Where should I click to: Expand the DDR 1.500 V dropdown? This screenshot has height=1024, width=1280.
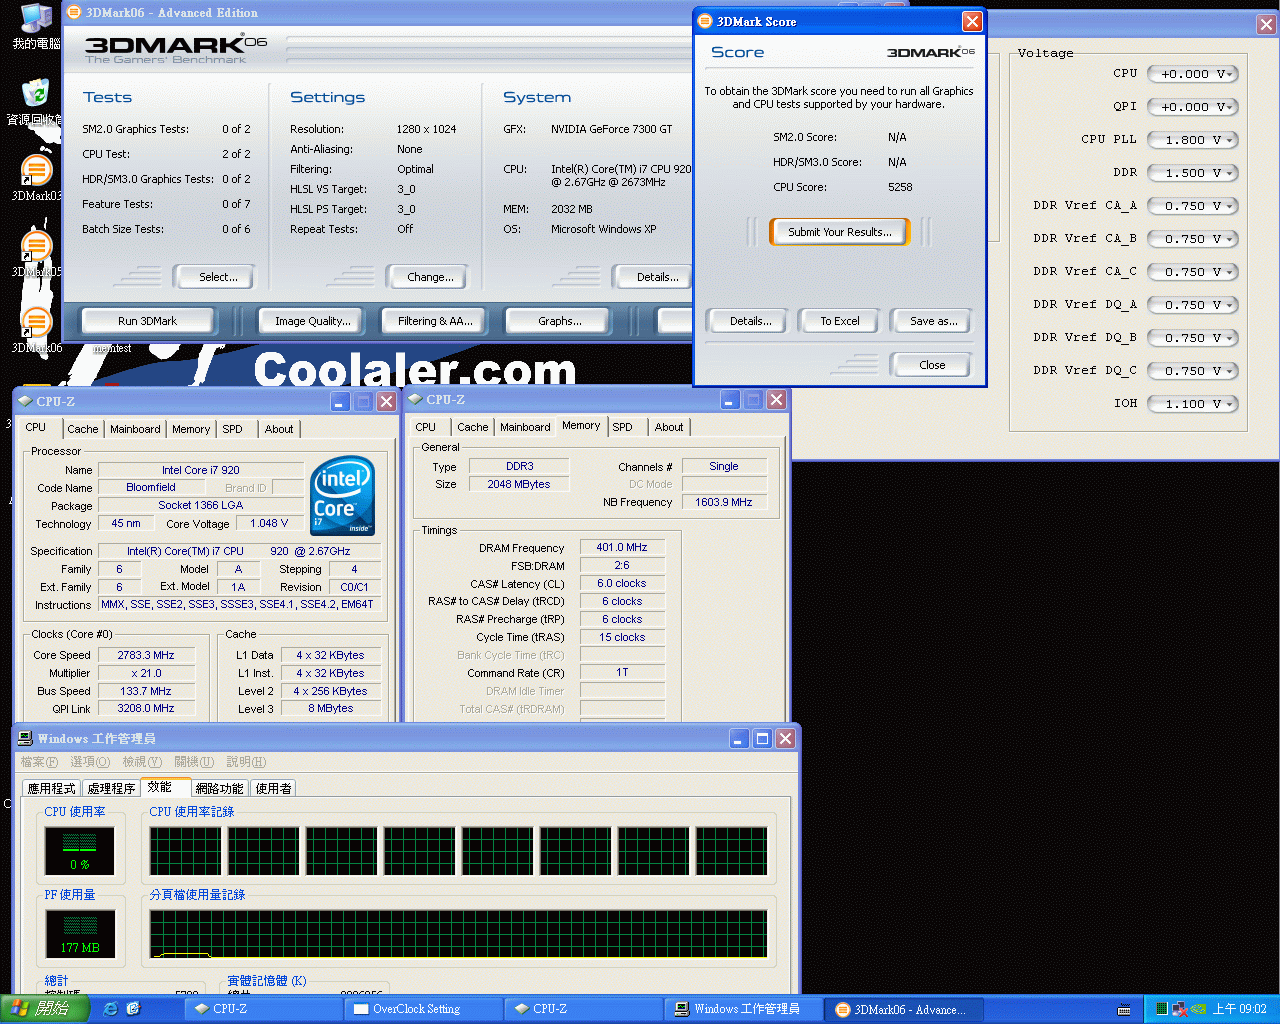click(x=1193, y=173)
